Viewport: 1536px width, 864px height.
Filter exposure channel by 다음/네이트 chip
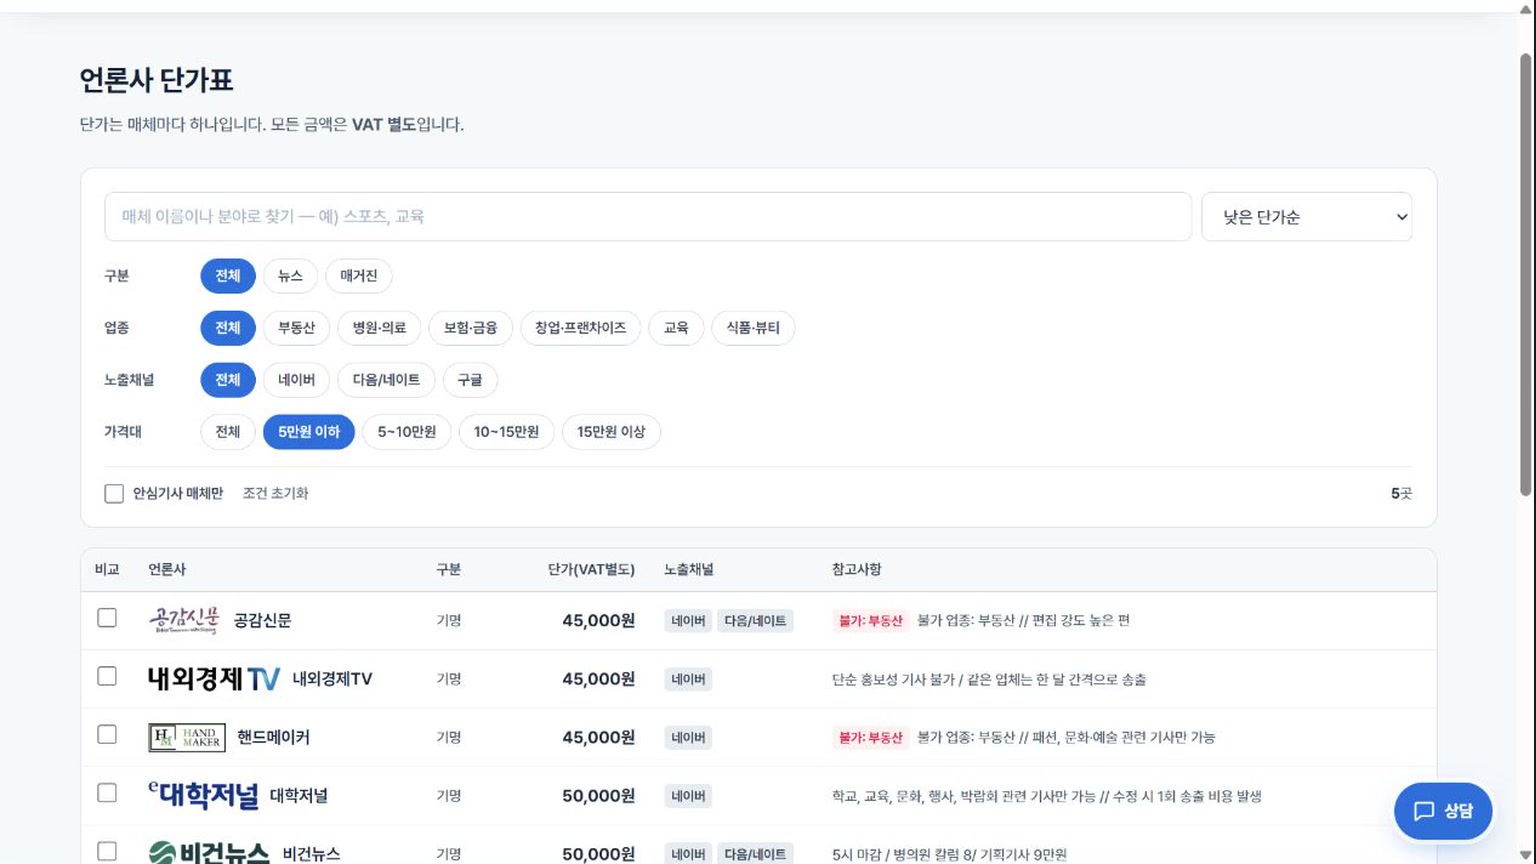click(386, 380)
